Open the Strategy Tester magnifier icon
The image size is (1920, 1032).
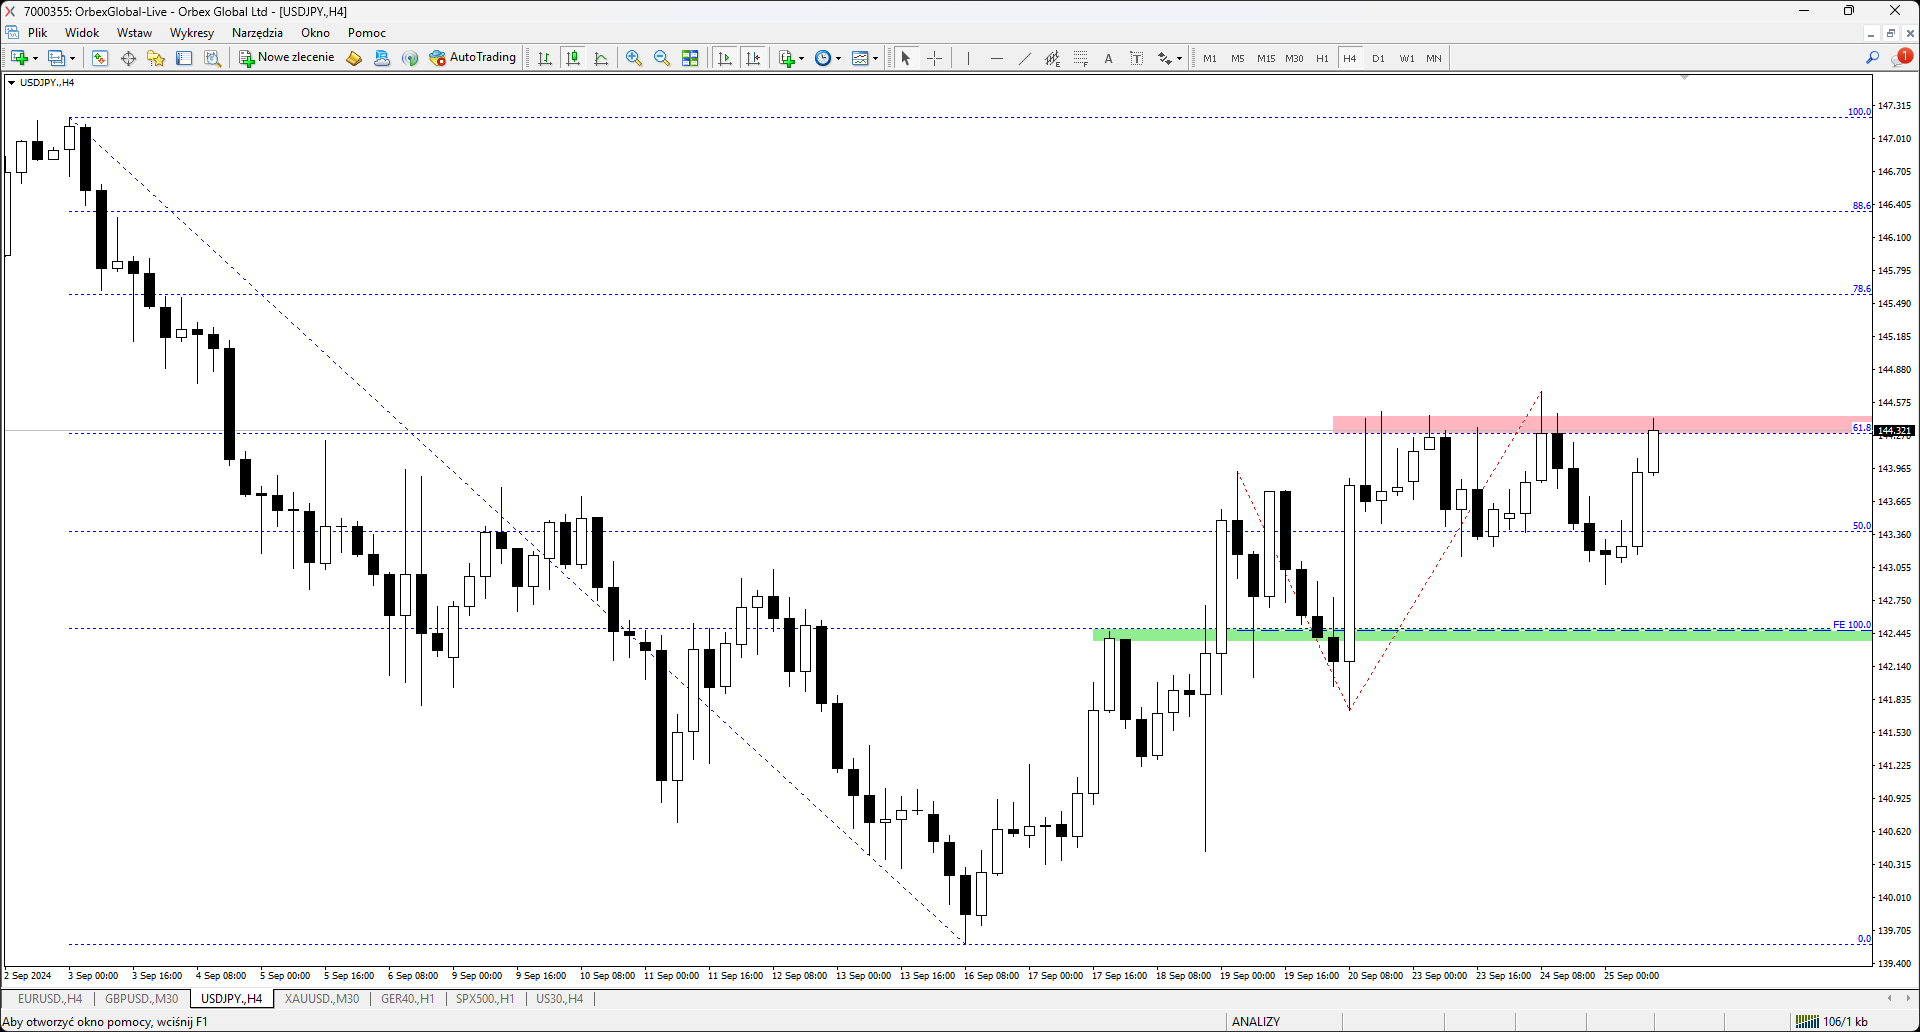coord(212,58)
